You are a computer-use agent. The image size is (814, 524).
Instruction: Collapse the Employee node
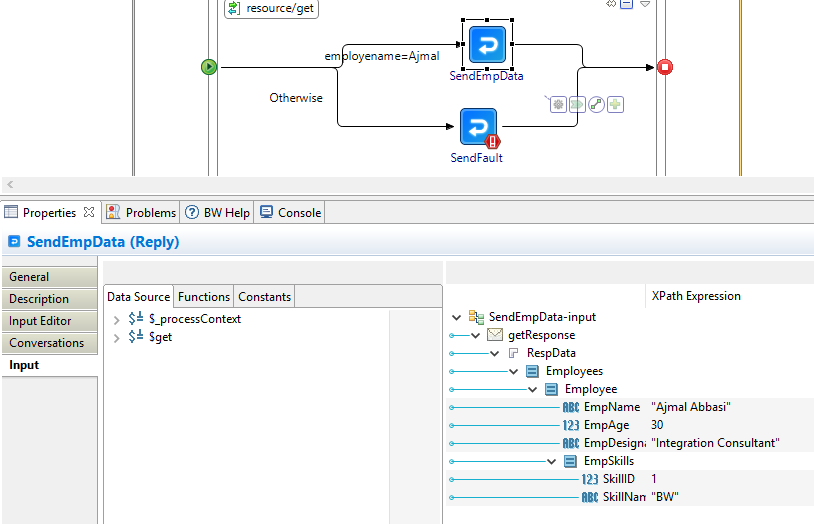533,389
